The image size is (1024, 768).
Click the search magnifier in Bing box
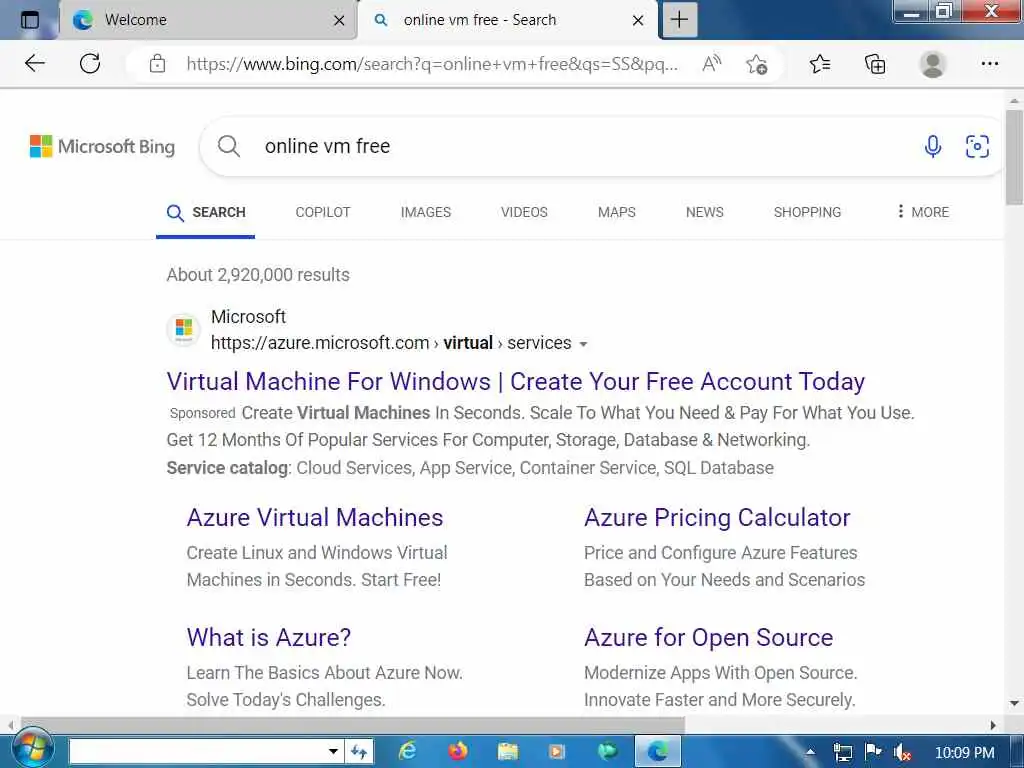[x=229, y=146]
